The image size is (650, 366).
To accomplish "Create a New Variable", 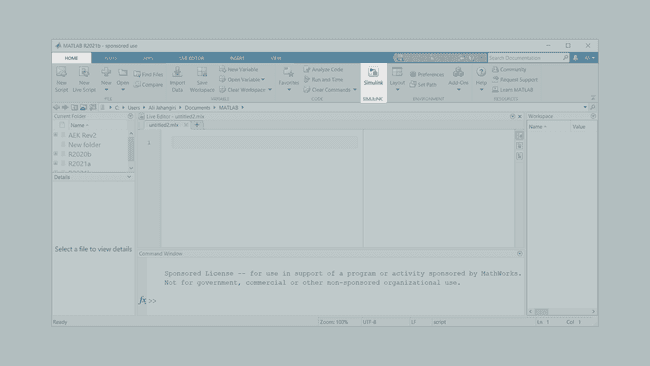I will point(239,69).
